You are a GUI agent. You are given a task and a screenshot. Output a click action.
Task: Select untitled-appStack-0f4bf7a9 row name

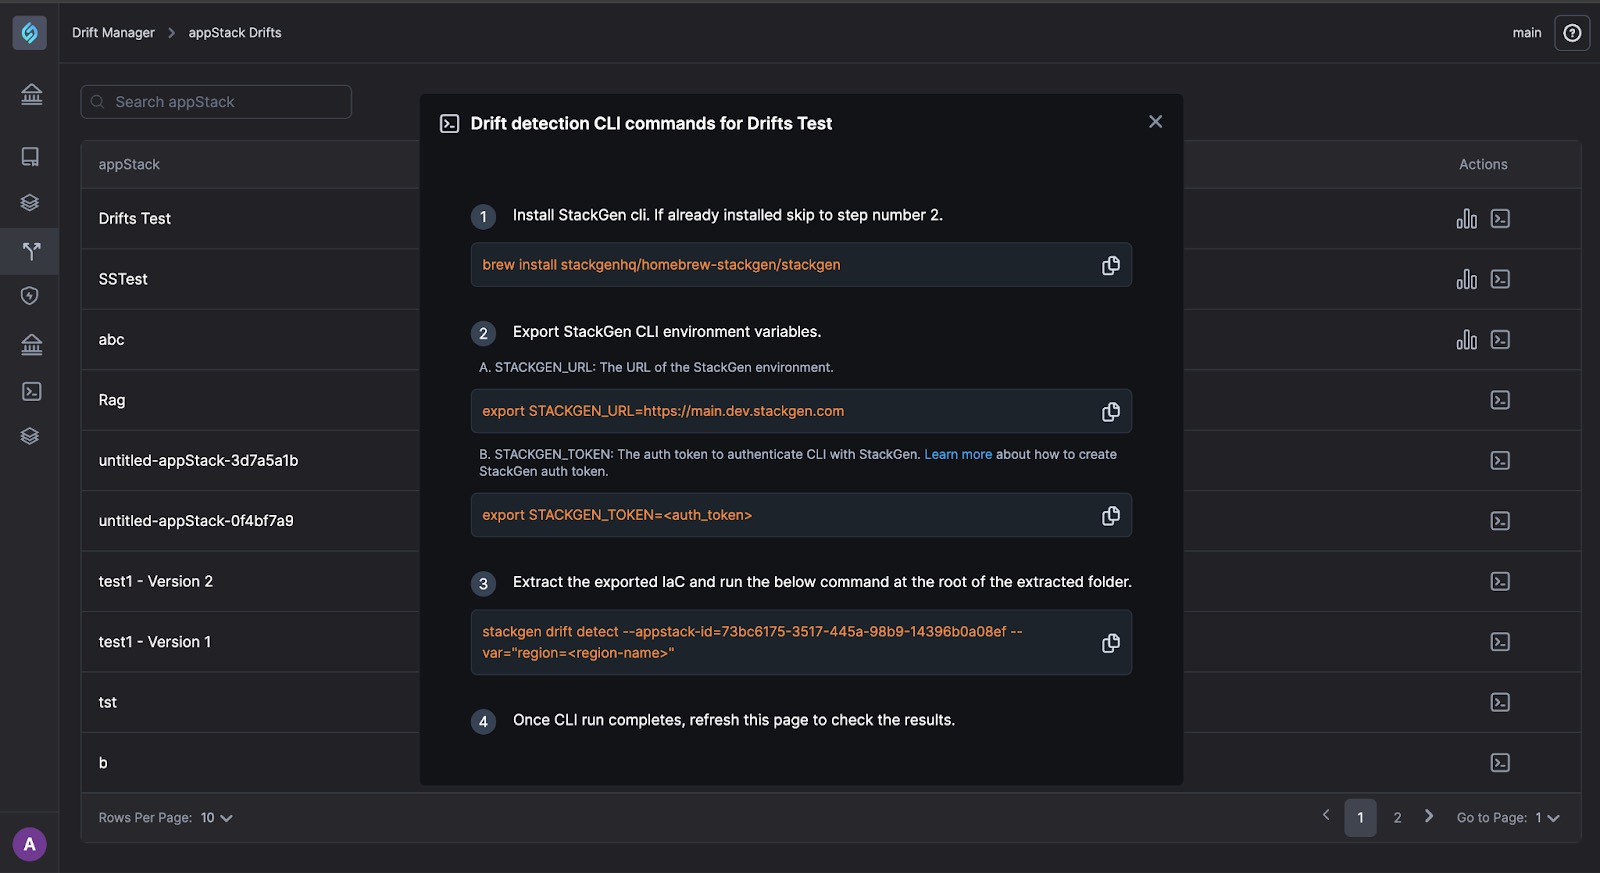196,521
